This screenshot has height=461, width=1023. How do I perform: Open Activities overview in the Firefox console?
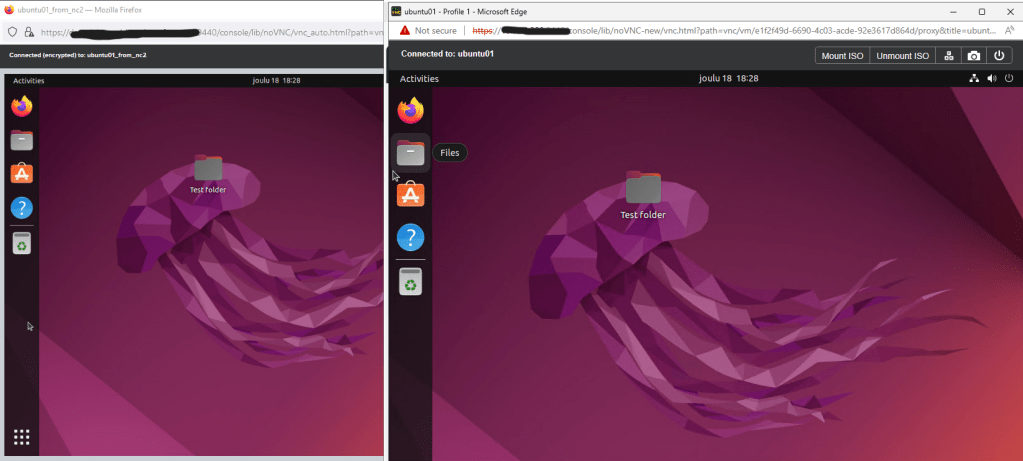coord(28,80)
